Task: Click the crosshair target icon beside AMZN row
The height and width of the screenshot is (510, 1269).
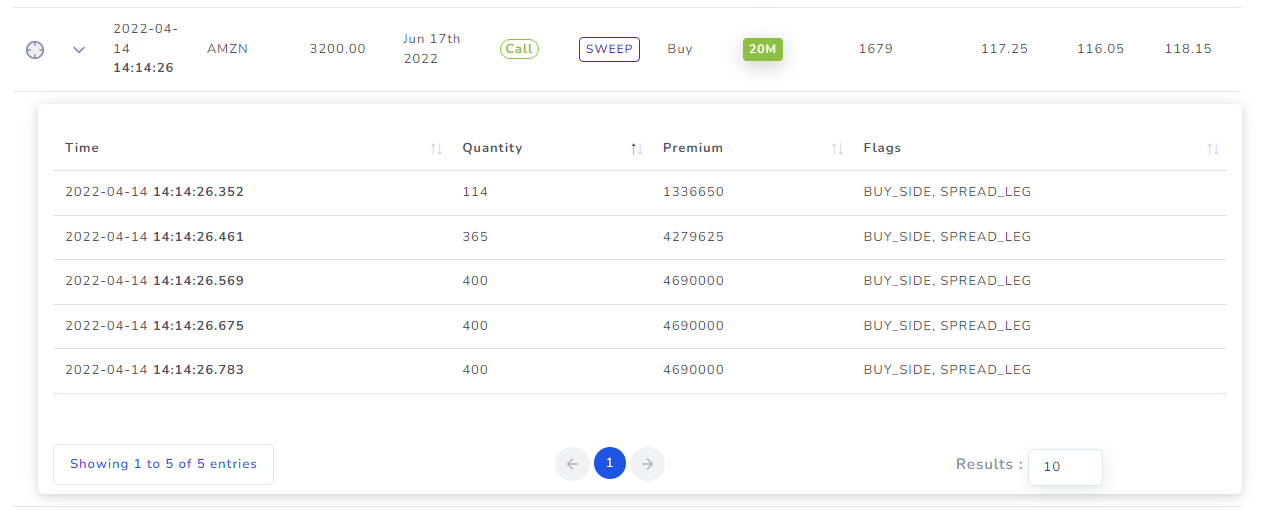Action: tap(35, 49)
